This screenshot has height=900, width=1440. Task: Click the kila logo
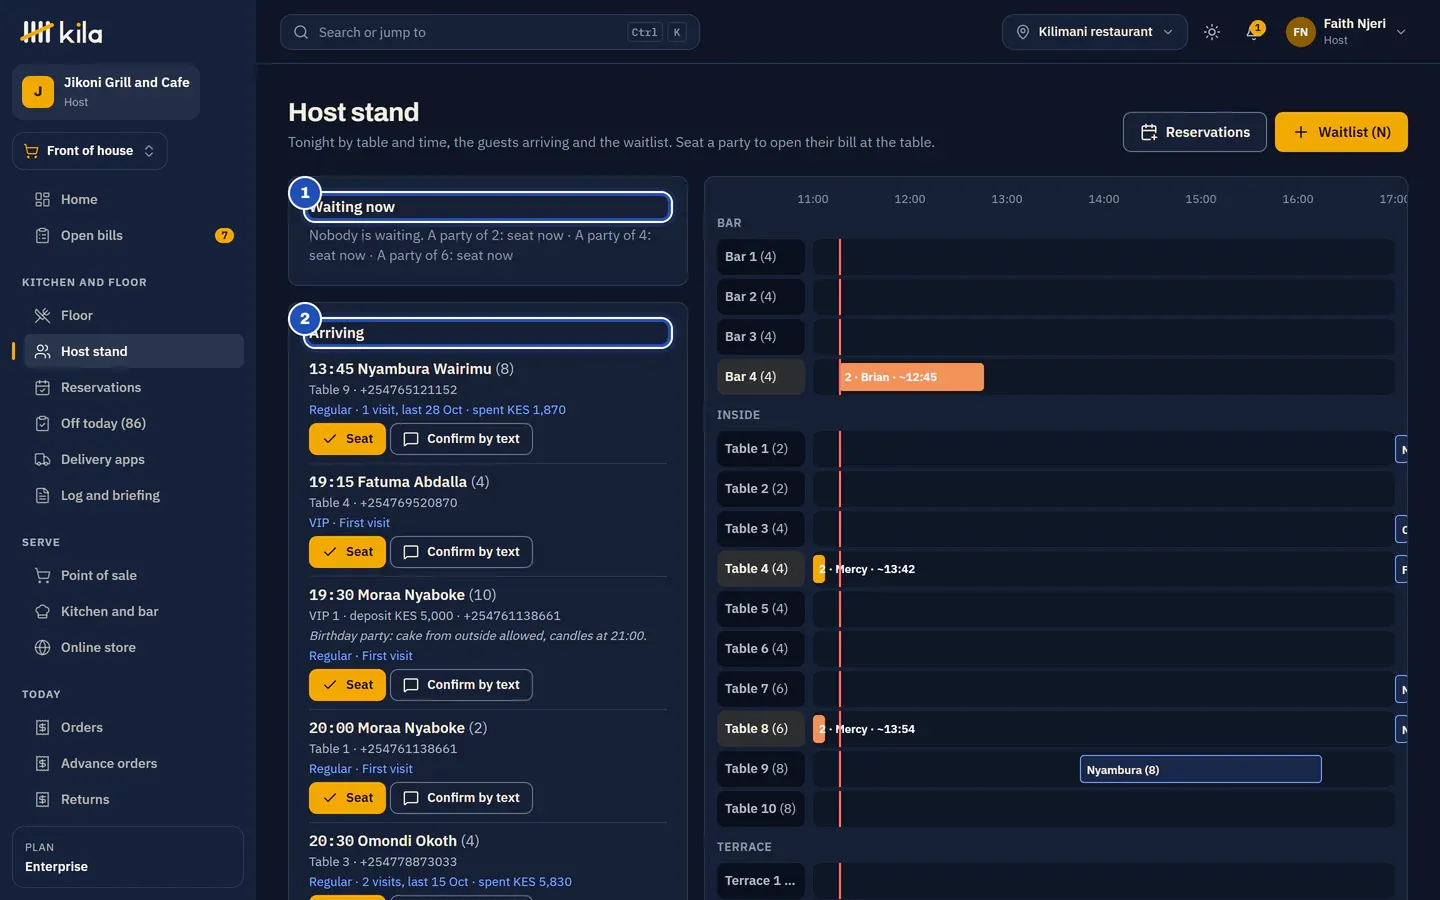coord(61,32)
